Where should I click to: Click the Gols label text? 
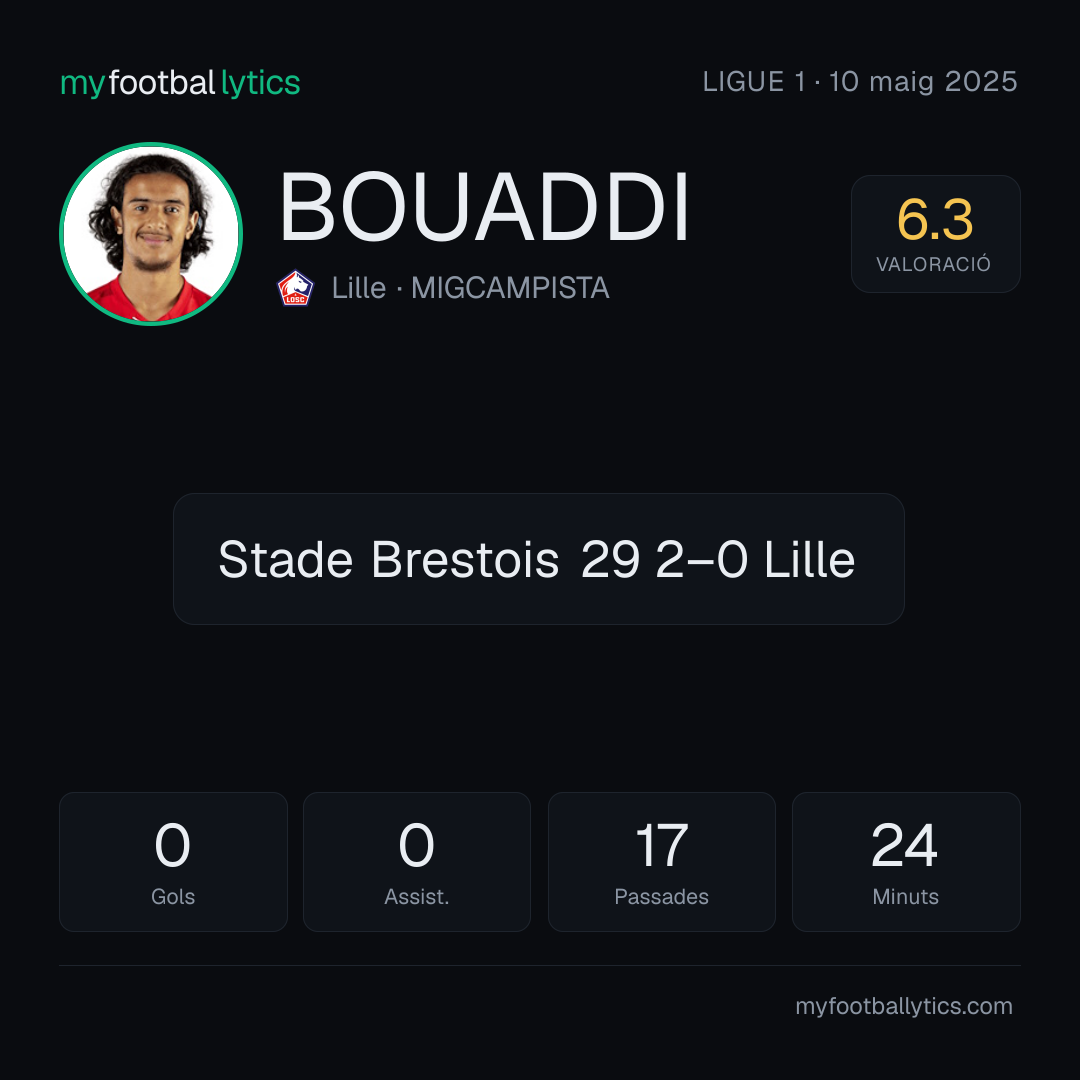pos(173,897)
